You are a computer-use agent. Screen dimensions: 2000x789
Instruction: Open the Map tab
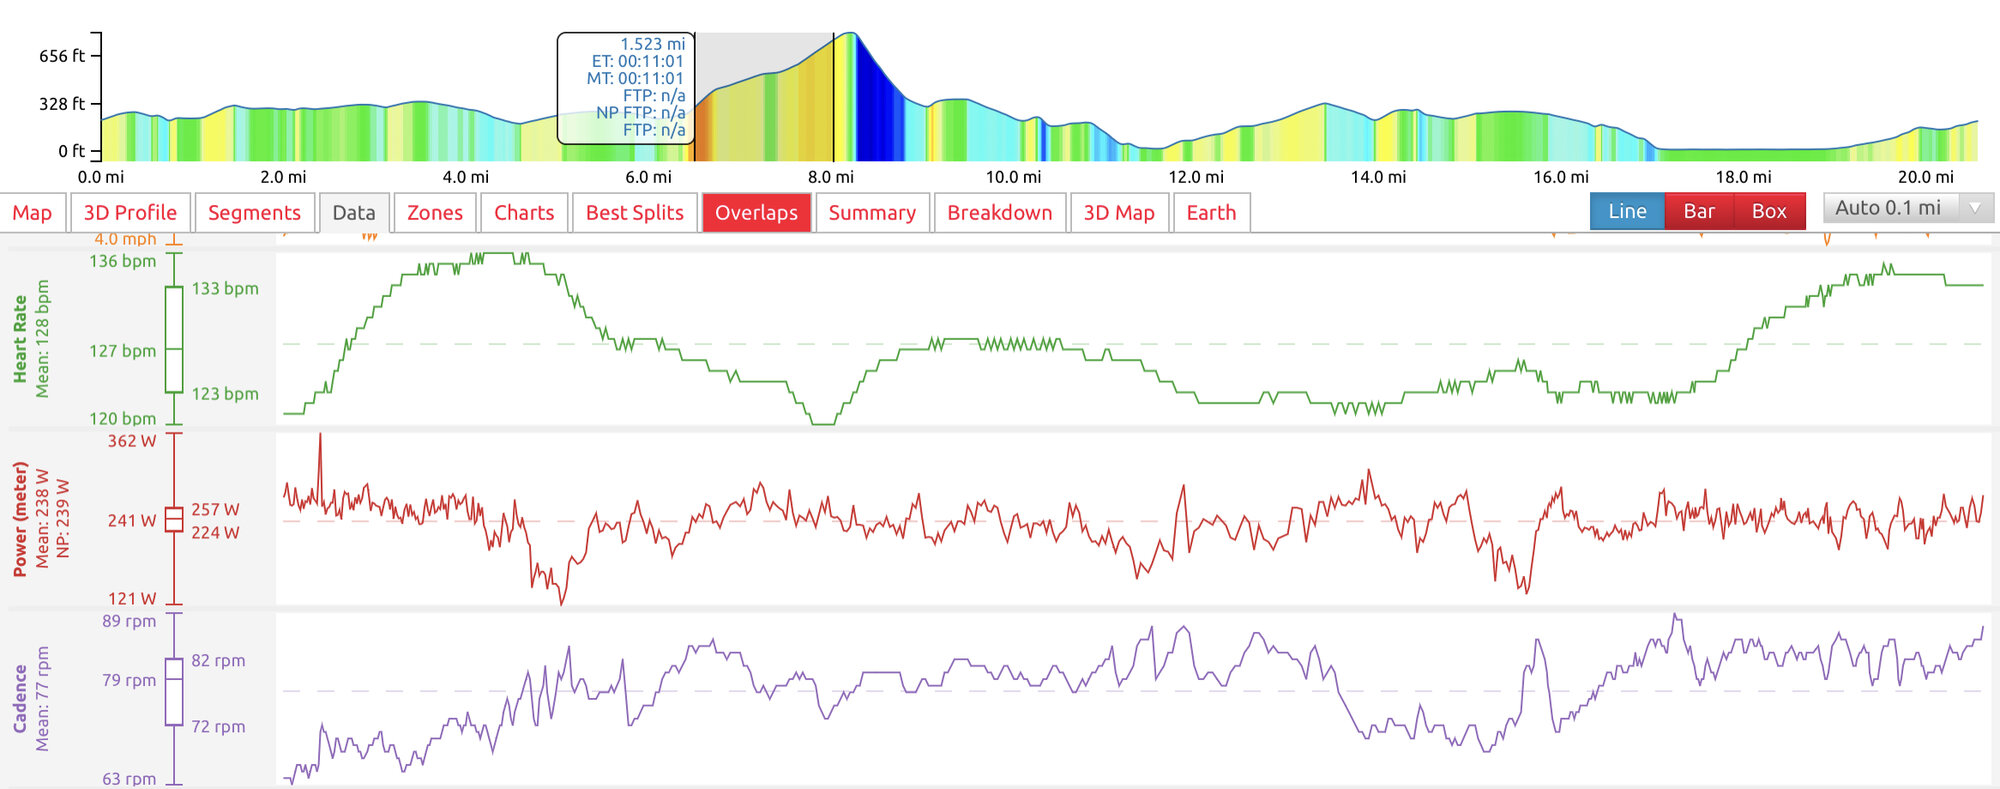coord(32,213)
